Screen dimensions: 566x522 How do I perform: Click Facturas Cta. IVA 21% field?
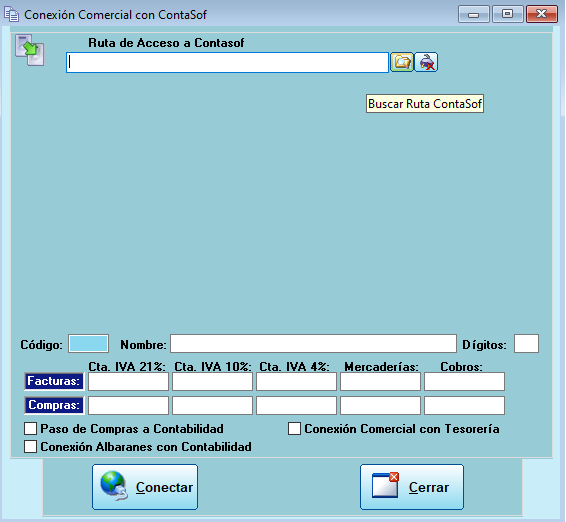pyautogui.click(x=129, y=382)
